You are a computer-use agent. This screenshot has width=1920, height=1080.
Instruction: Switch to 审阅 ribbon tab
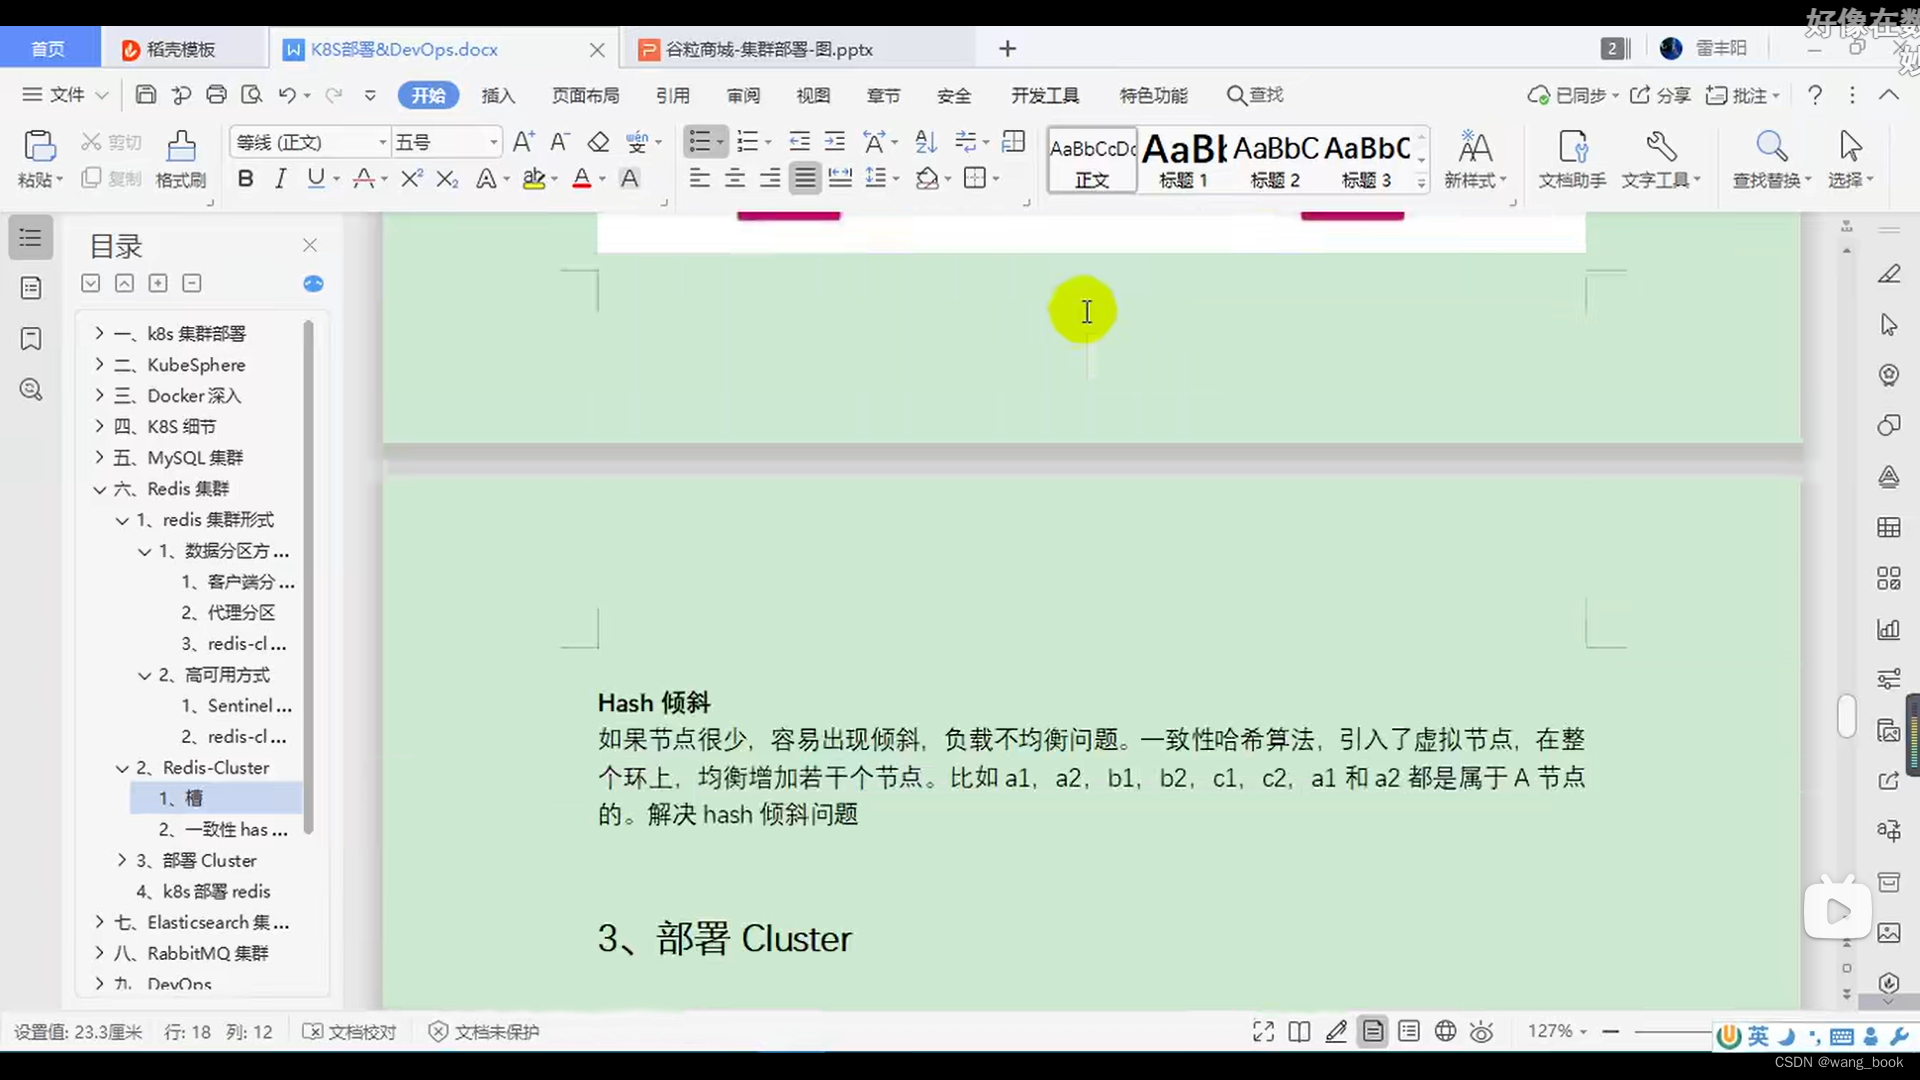[x=743, y=96]
